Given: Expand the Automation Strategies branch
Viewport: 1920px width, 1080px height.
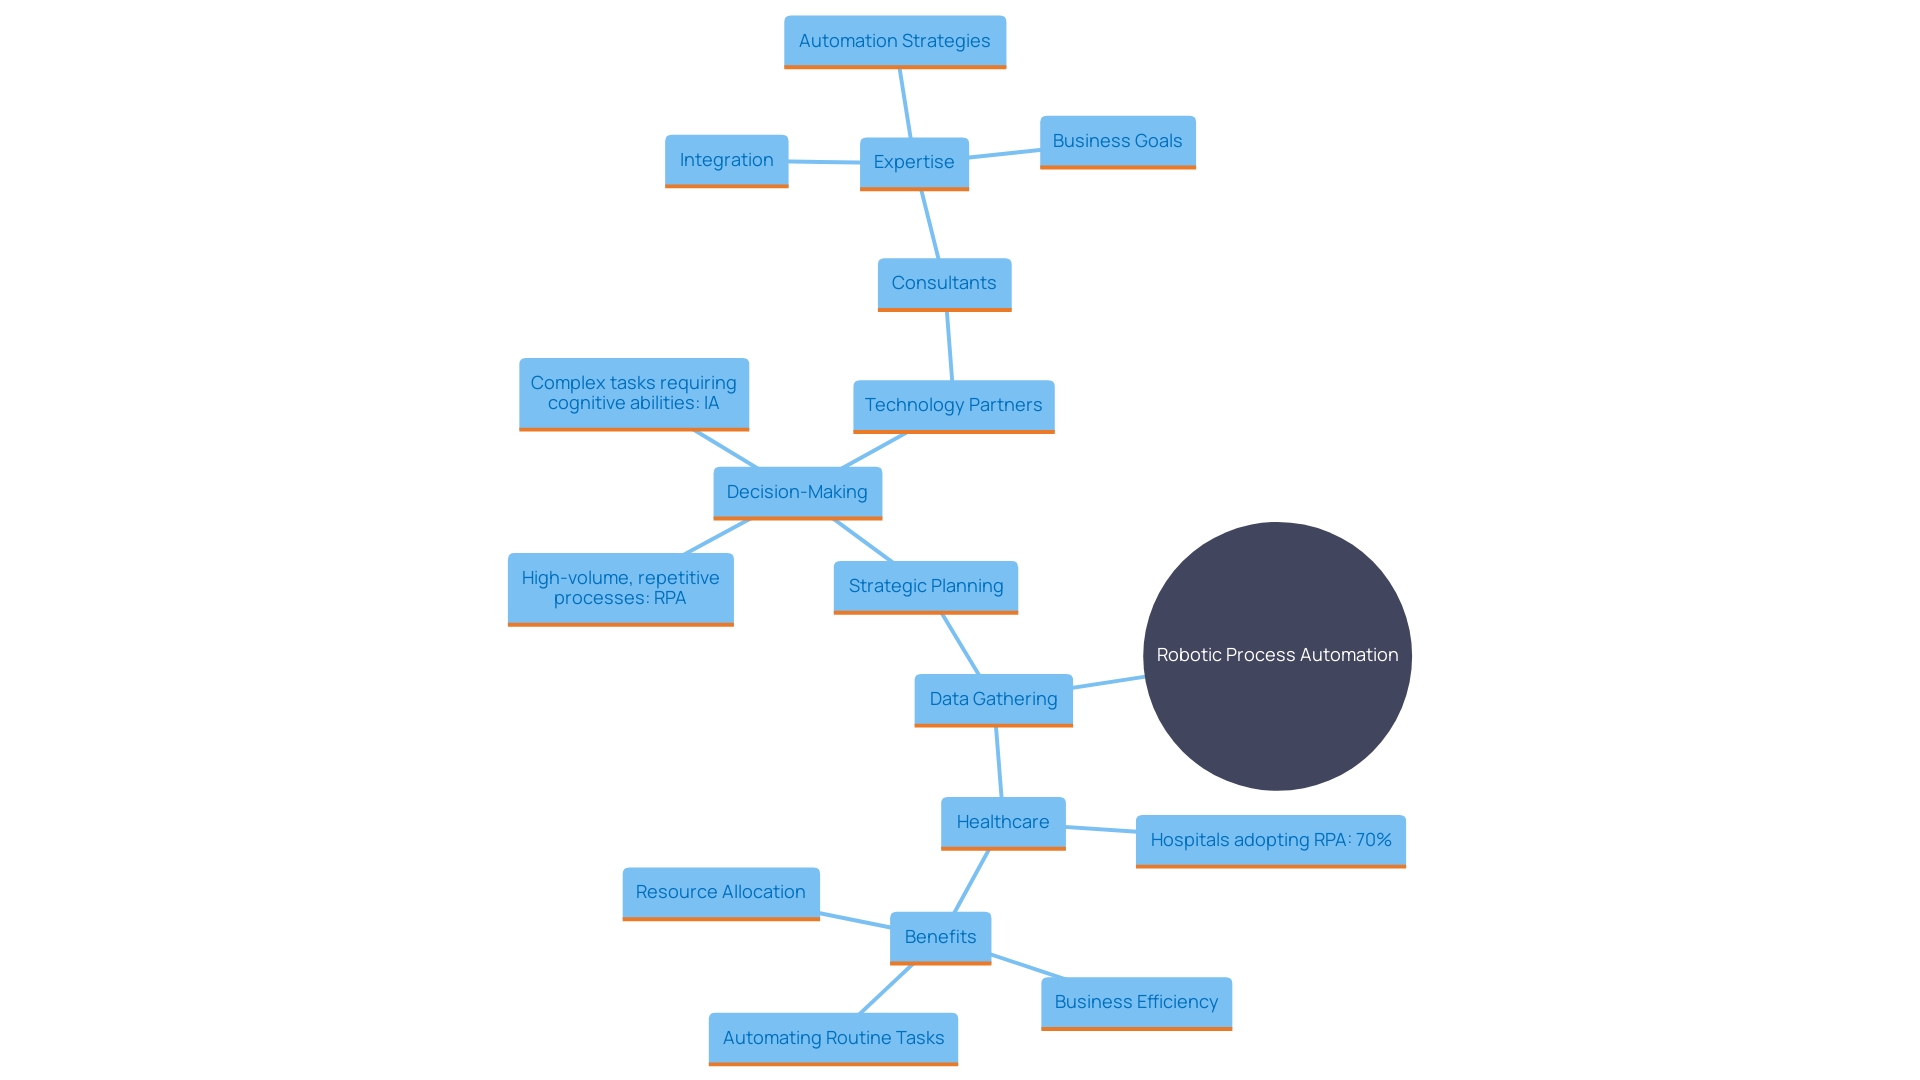Looking at the screenshot, I should pyautogui.click(x=915, y=41).
